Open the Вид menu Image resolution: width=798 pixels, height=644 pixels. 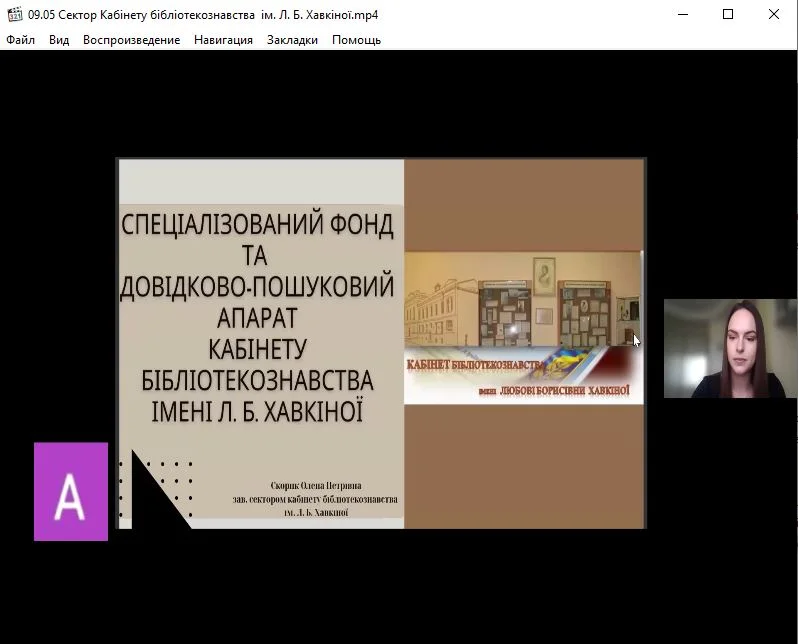59,40
